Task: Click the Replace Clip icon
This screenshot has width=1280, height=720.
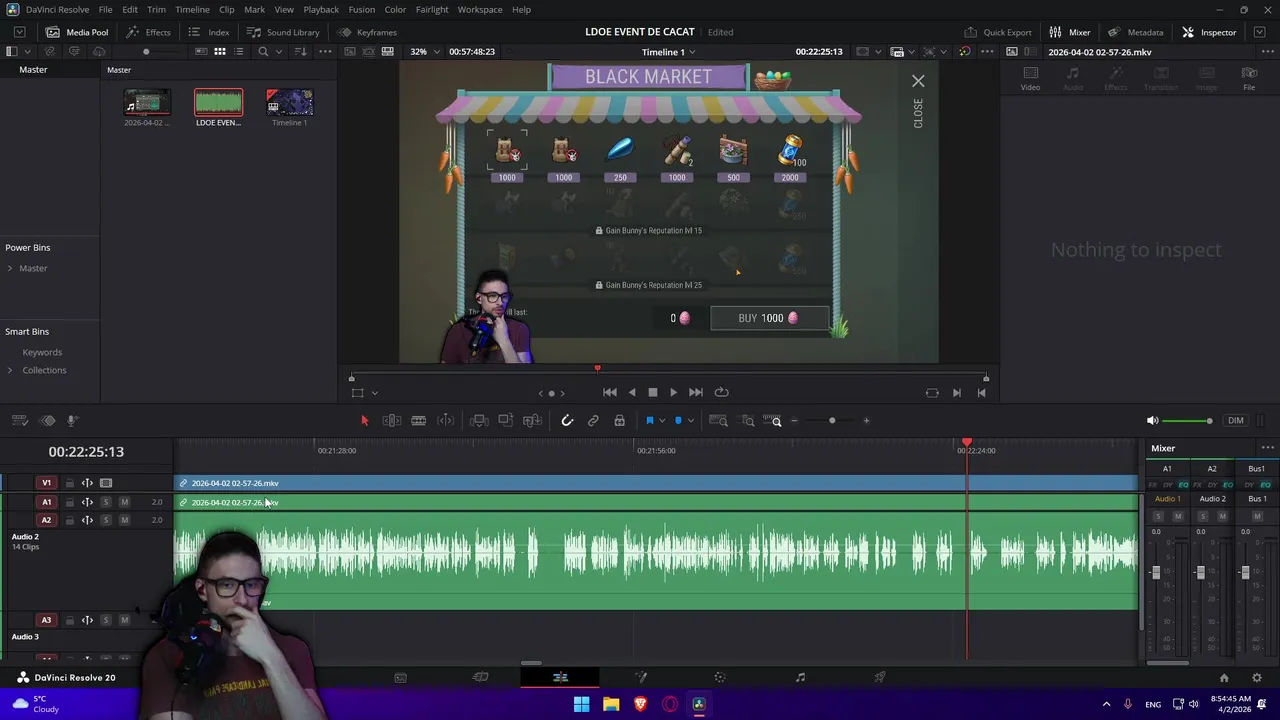Action: pos(532,421)
